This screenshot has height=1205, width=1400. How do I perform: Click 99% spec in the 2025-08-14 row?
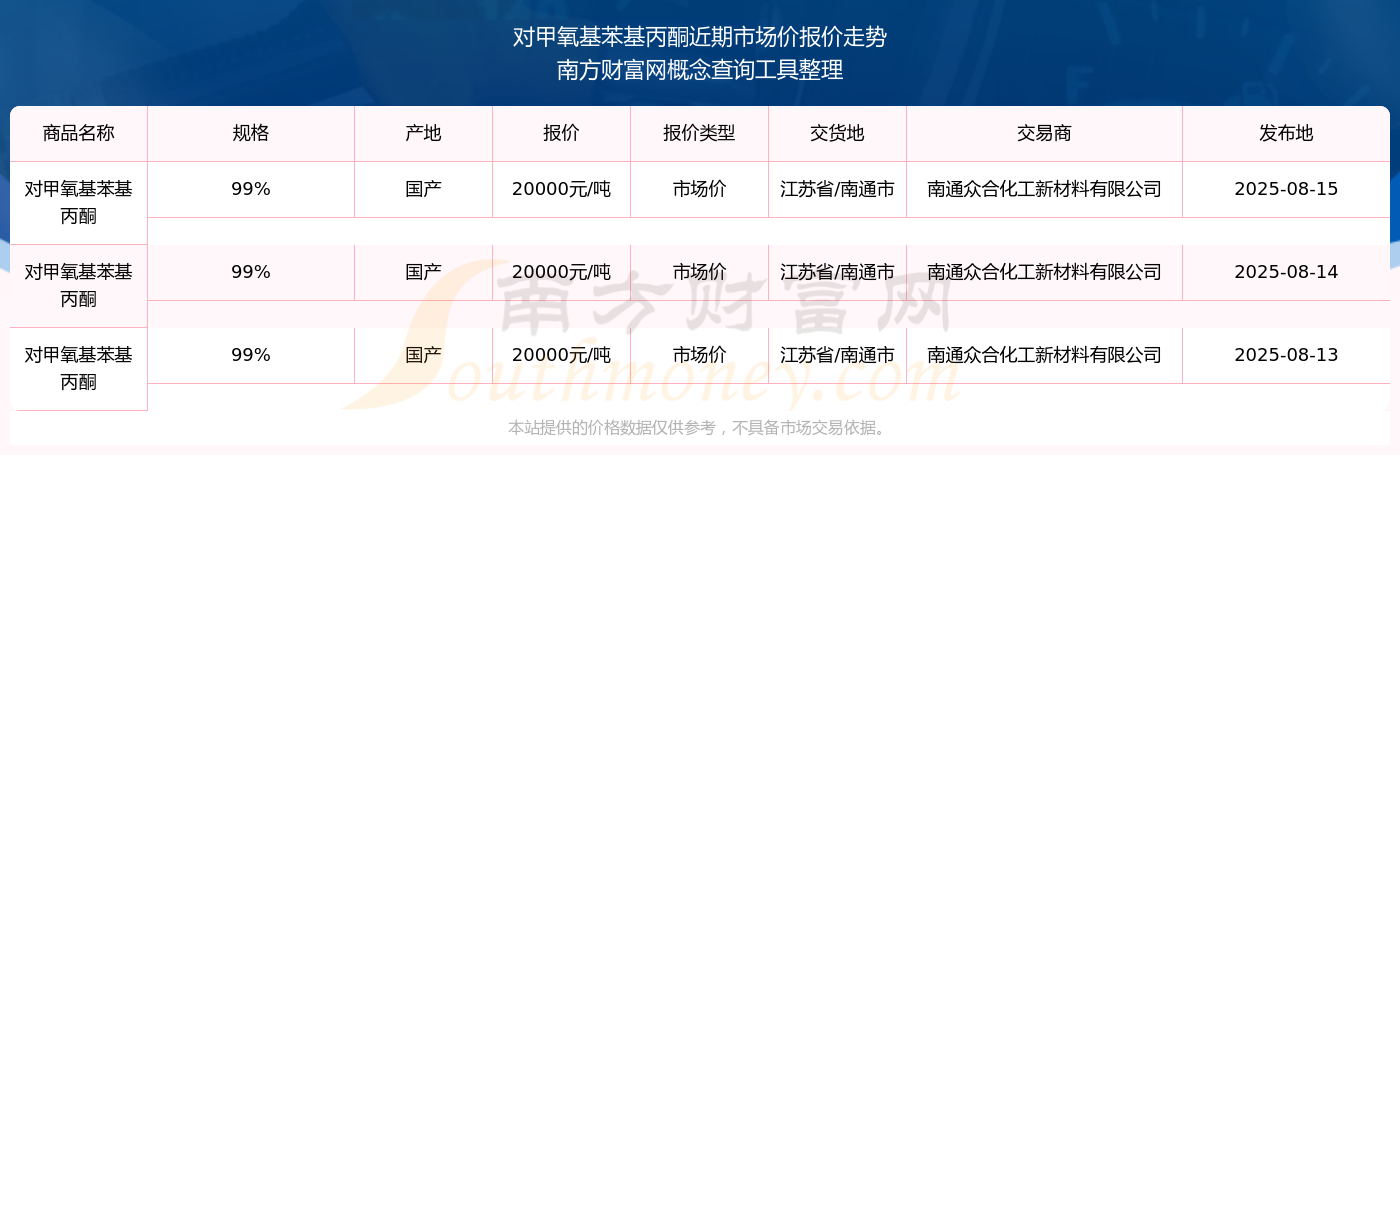pyautogui.click(x=251, y=272)
